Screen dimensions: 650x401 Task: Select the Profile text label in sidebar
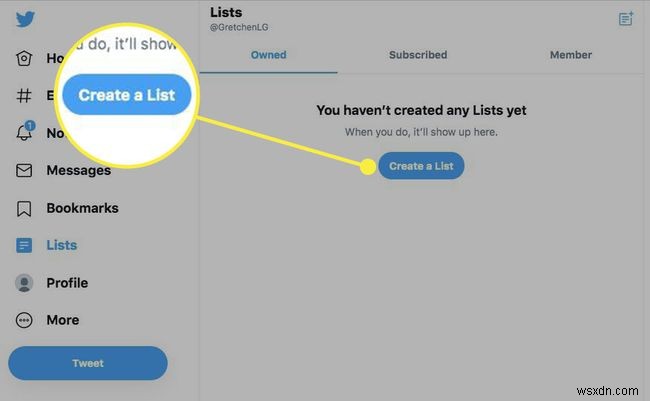click(x=67, y=283)
